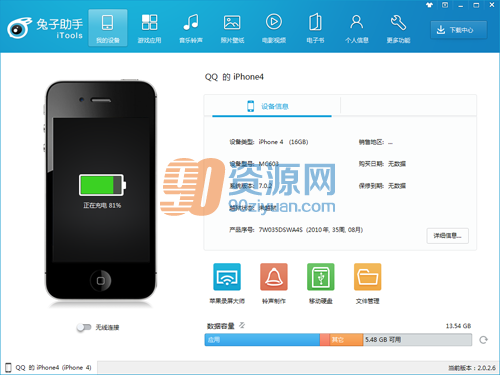
Task: Switch to the 设备信息 tab
Action: [x=268, y=106]
